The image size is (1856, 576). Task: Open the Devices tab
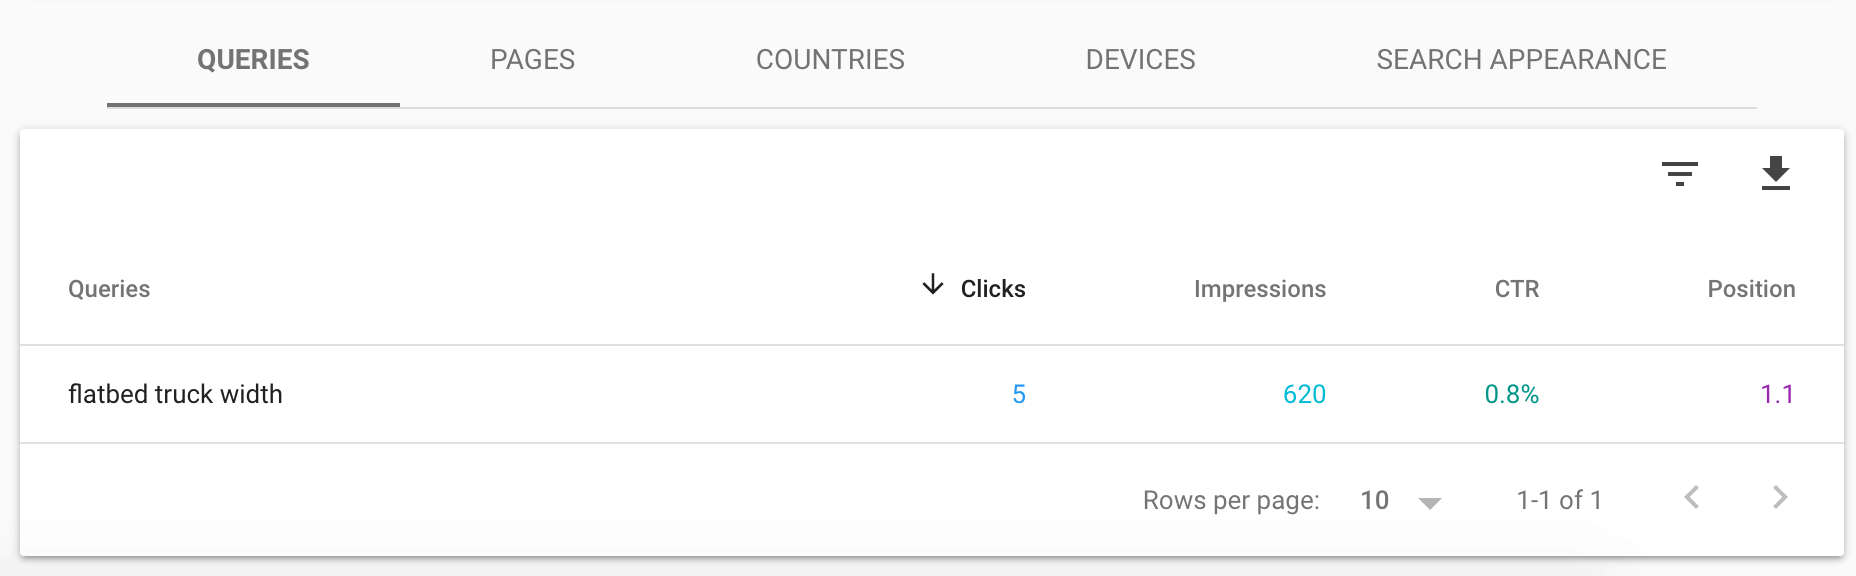pos(1140,60)
